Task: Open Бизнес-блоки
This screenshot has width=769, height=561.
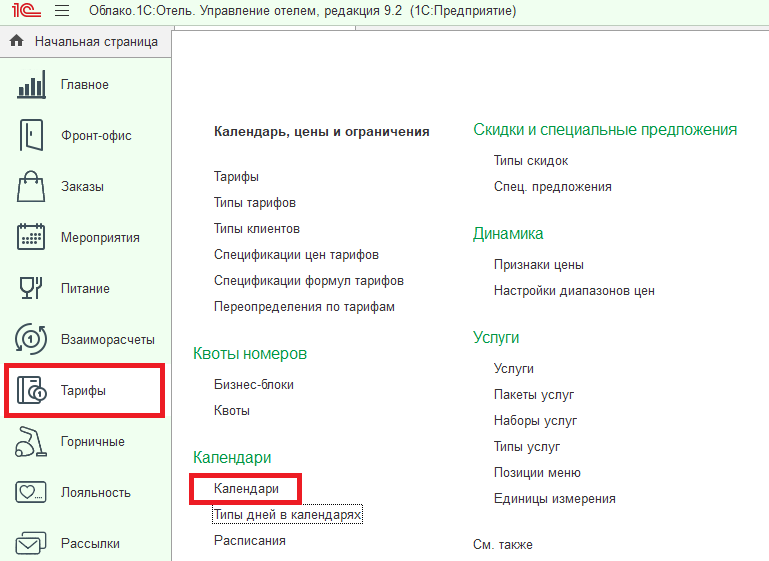Action: [x=254, y=384]
